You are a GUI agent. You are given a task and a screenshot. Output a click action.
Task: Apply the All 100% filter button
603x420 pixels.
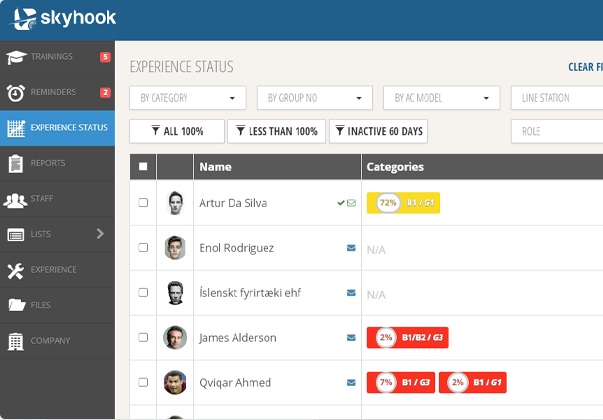(176, 132)
